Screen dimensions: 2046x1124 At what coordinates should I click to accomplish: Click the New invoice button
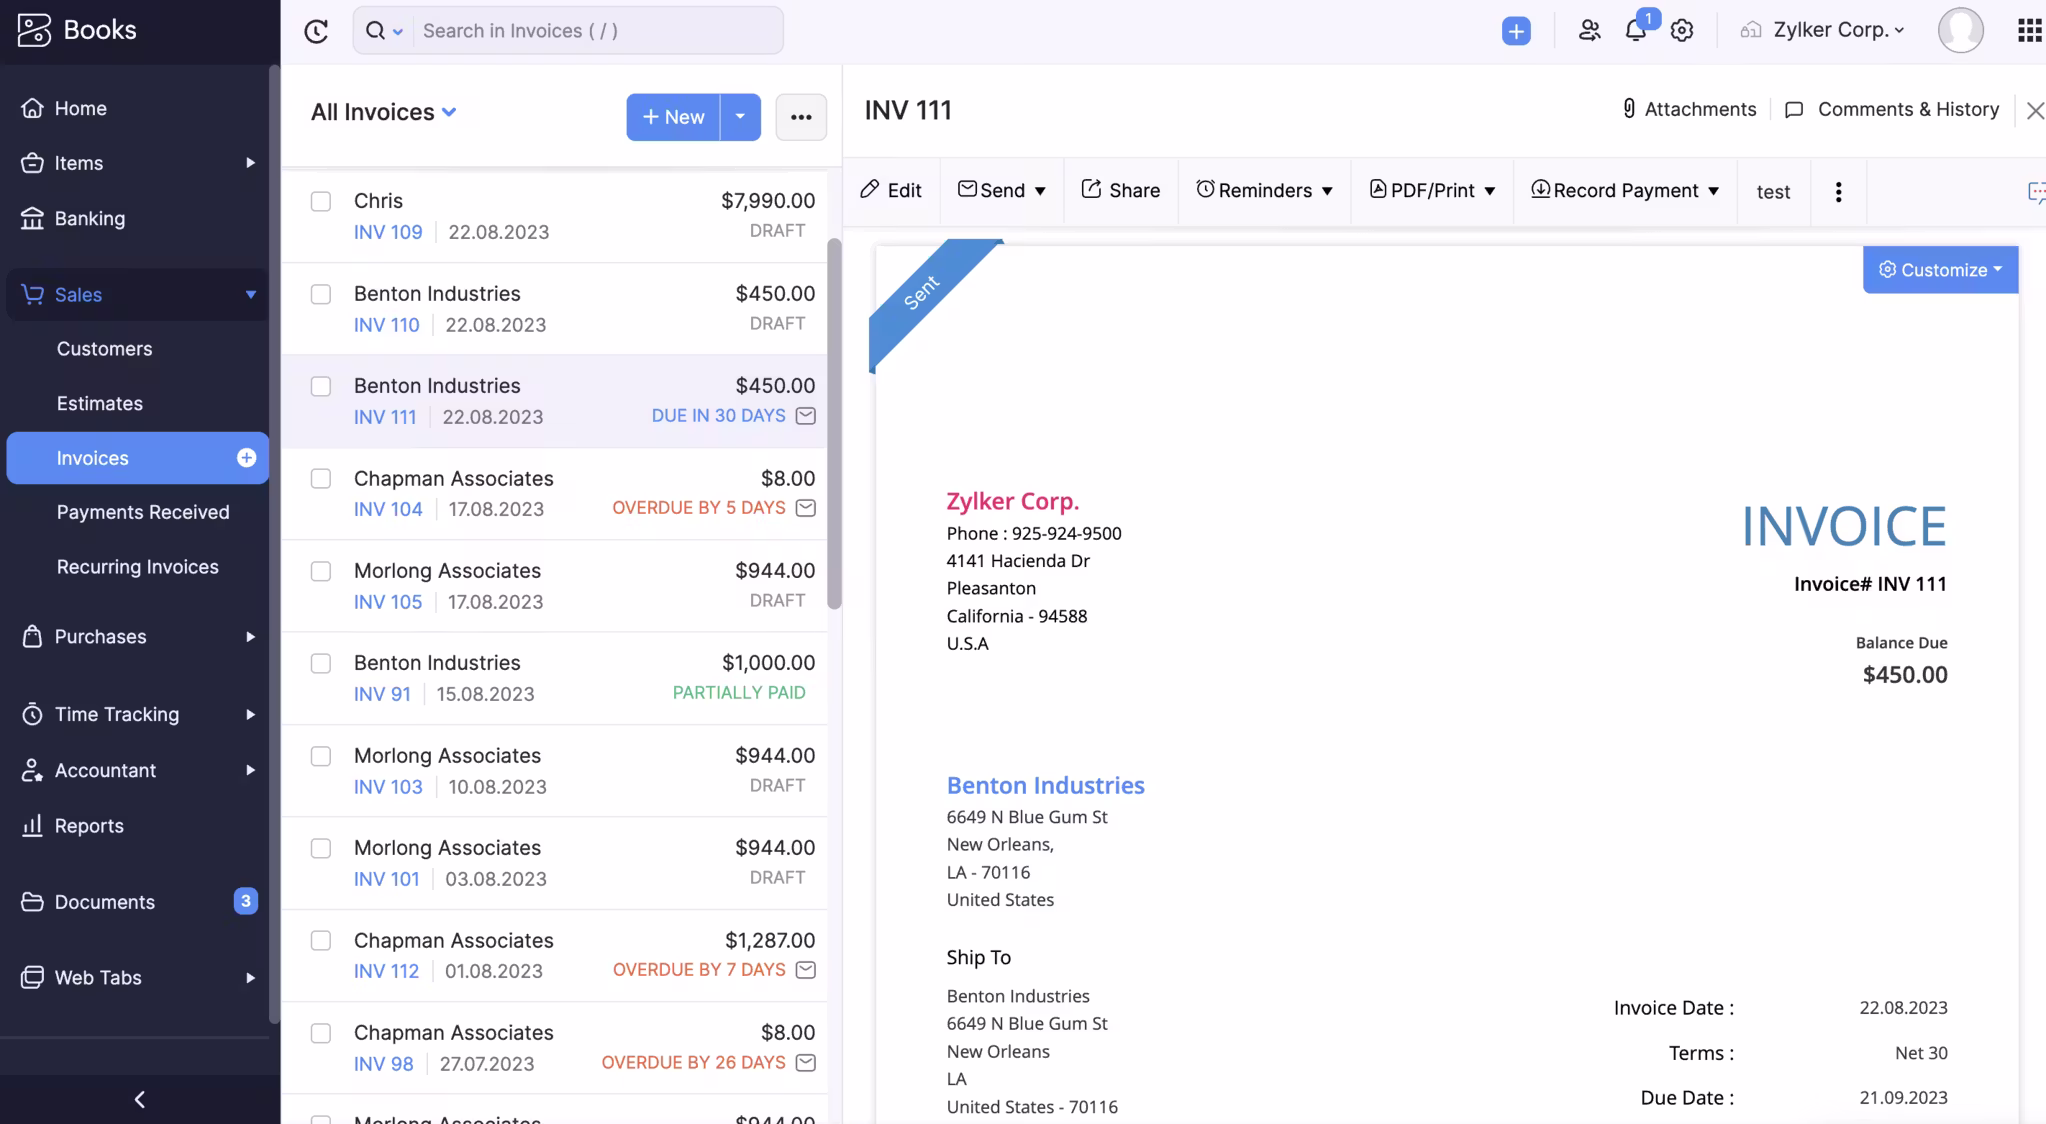(x=673, y=117)
